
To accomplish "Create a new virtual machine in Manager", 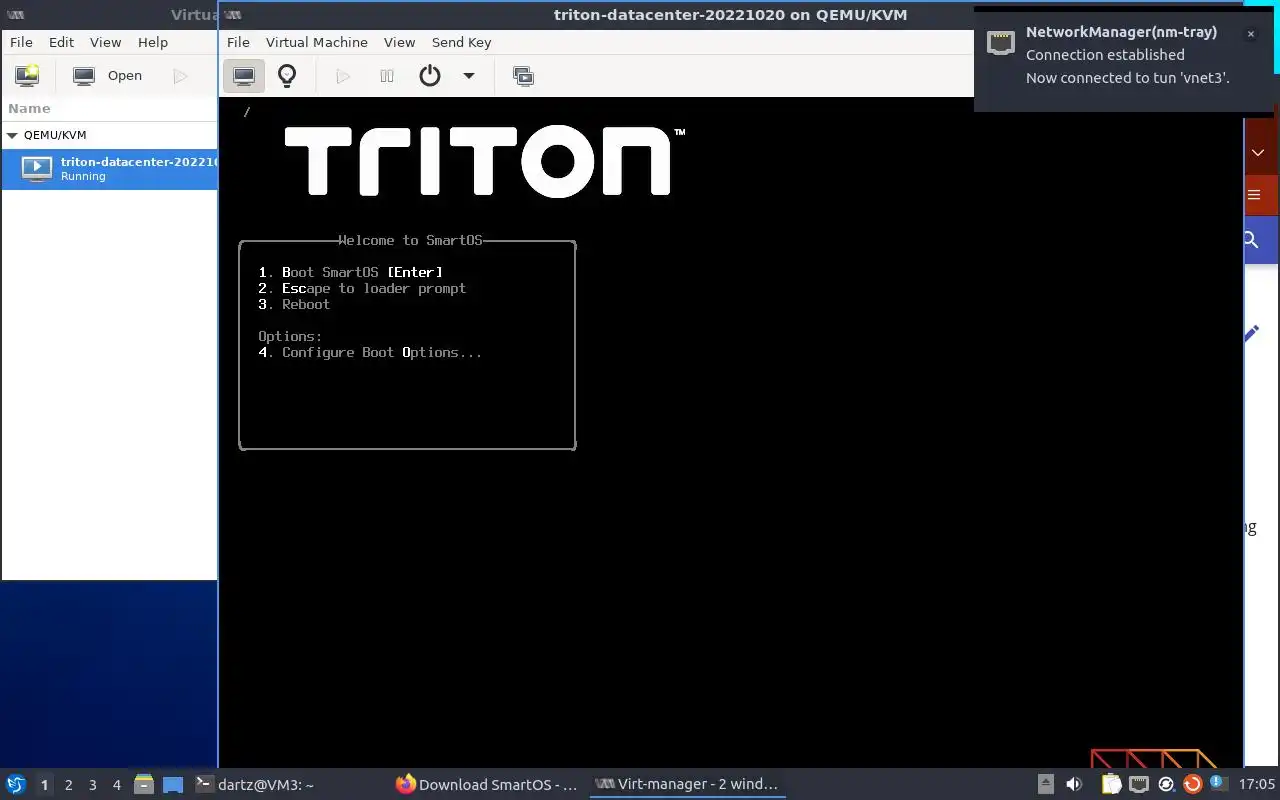I will click(x=27, y=75).
